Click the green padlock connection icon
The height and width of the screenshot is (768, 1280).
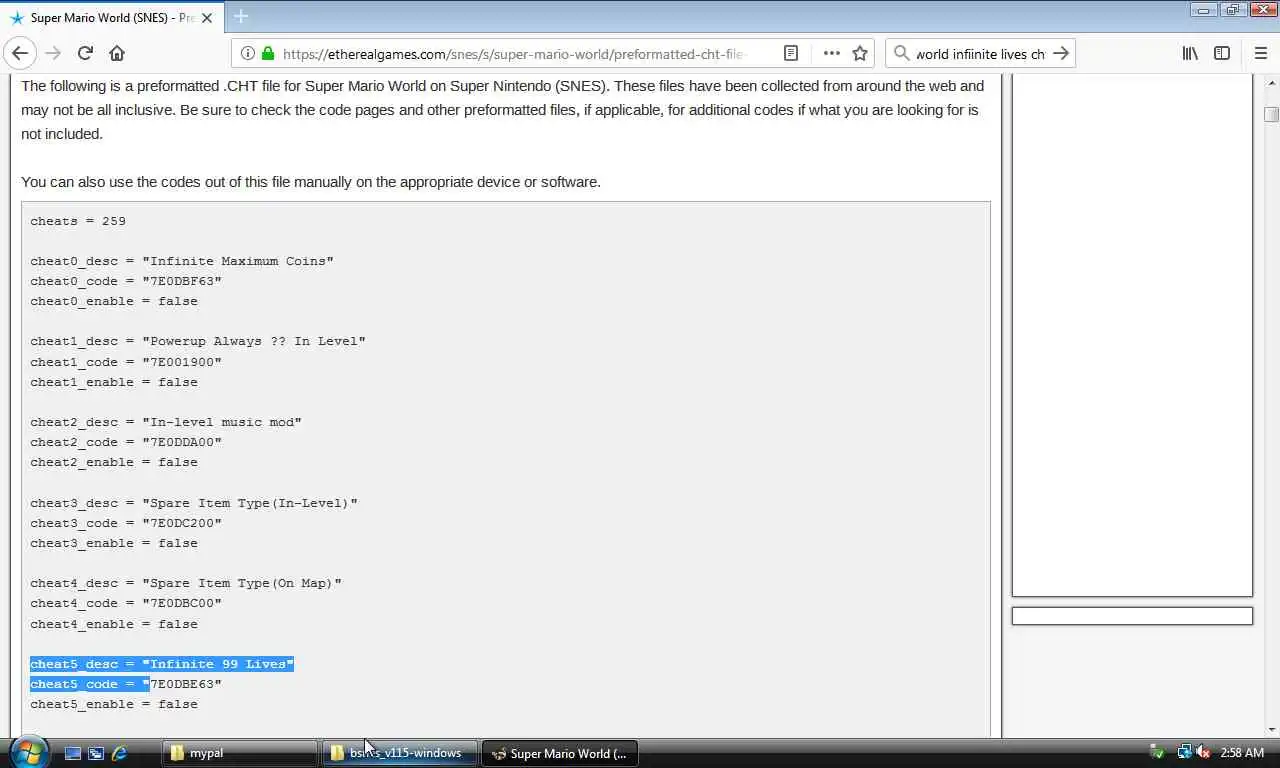click(x=268, y=53)
